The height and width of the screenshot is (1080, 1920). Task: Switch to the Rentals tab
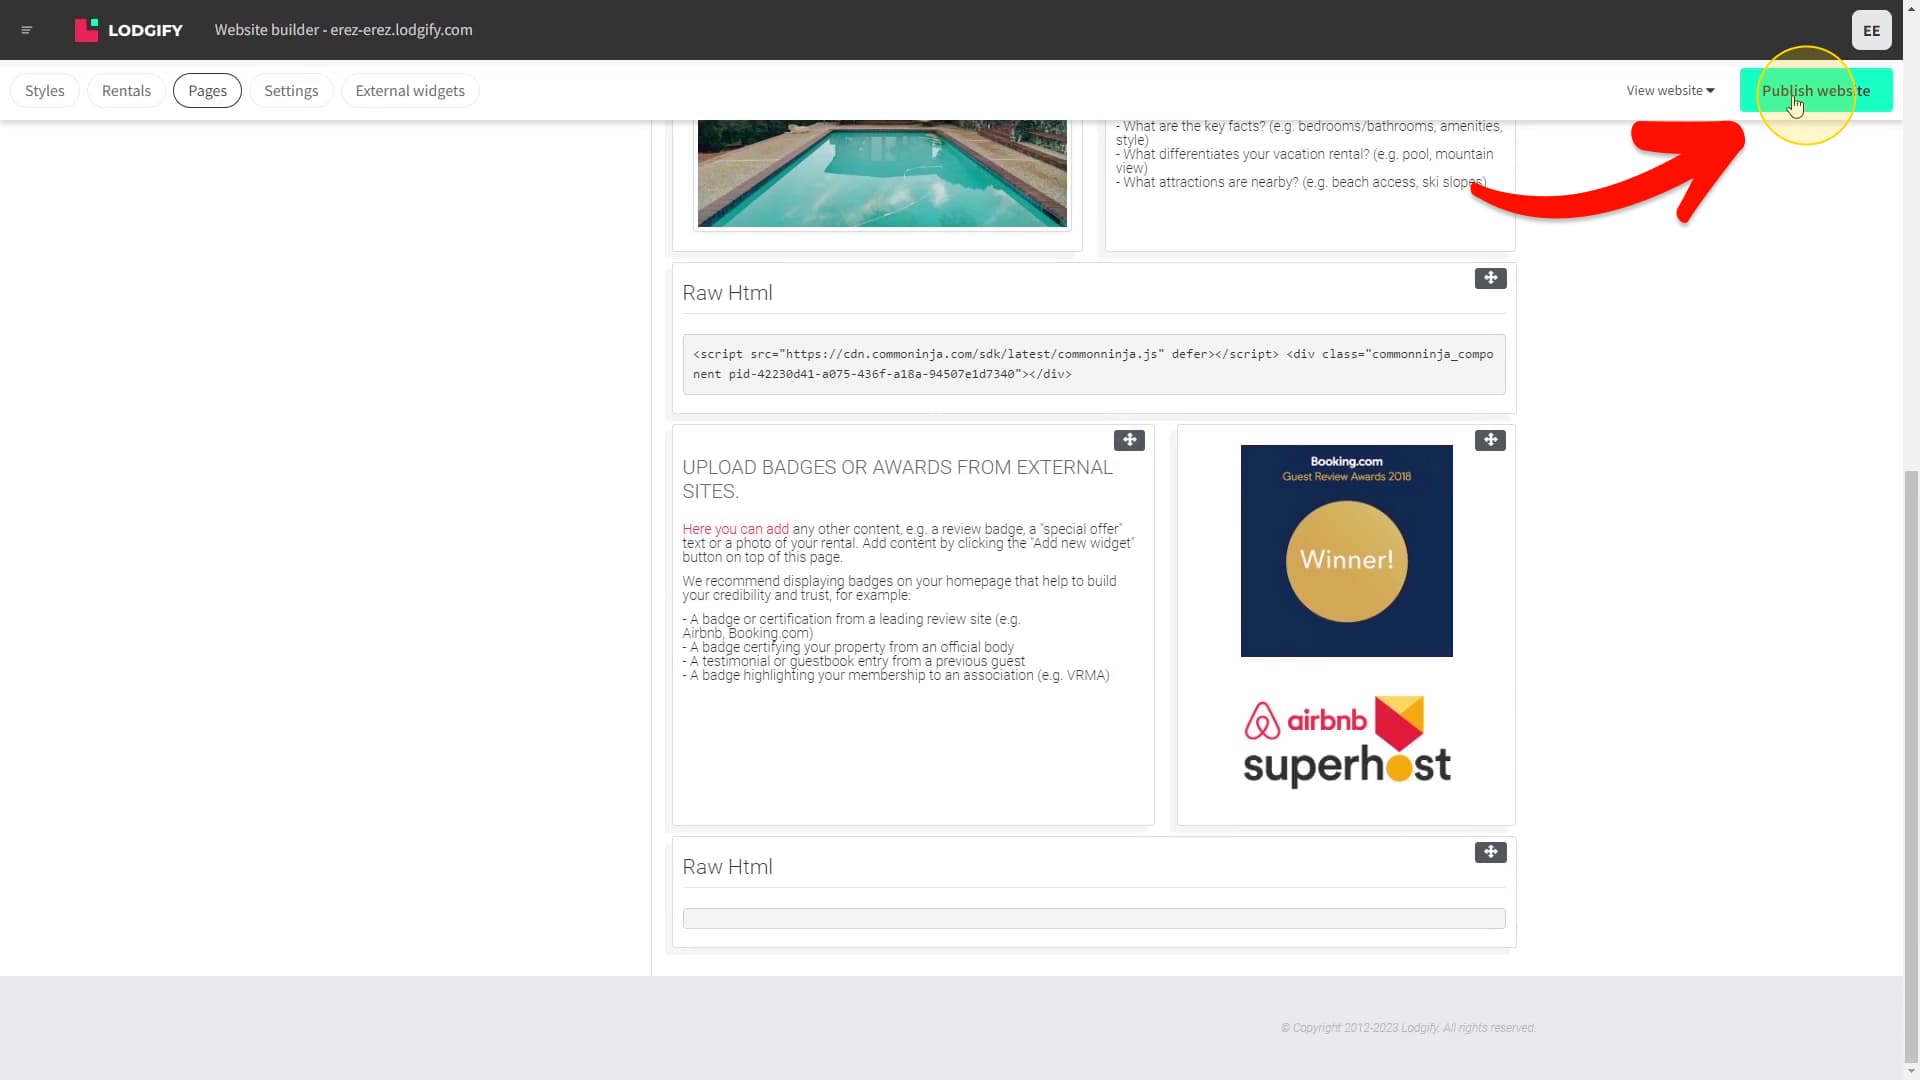coord(126,90)
